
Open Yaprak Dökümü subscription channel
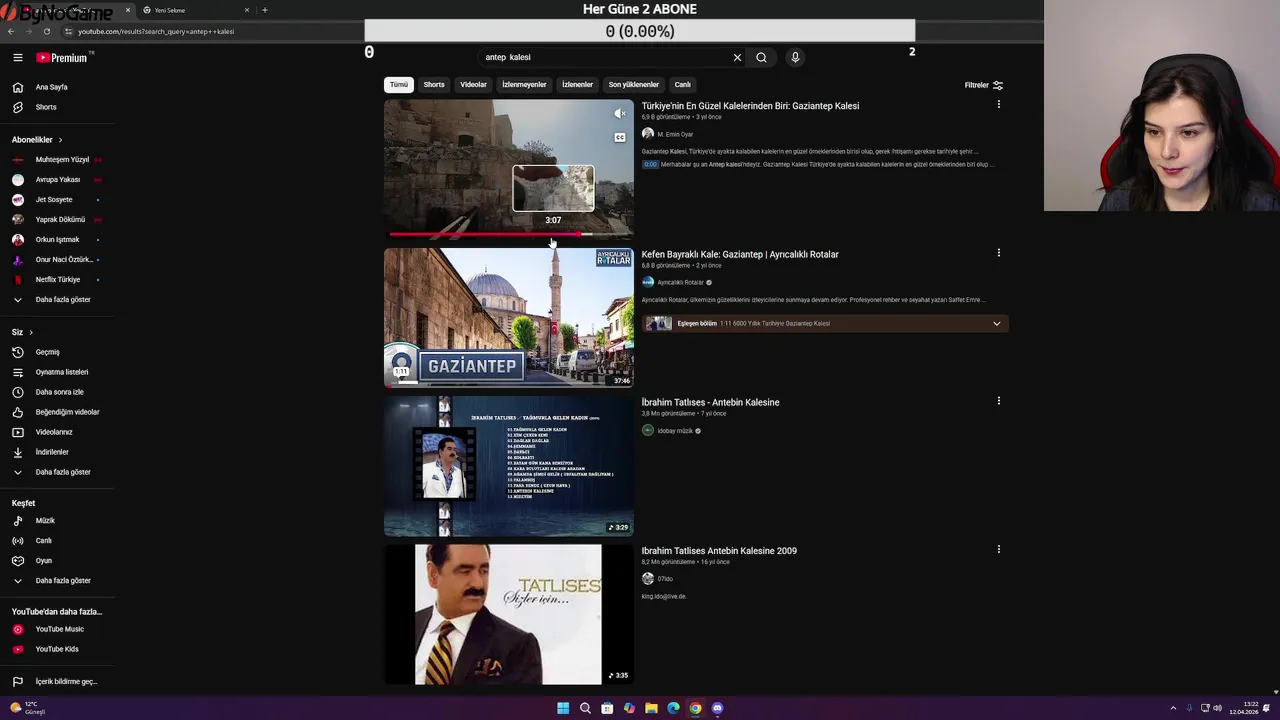coord(60,220)
